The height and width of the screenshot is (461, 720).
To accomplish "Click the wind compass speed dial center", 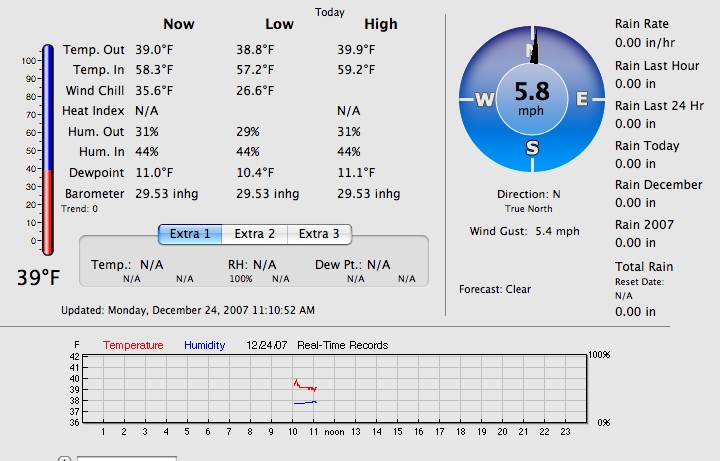I will click(532, 99).
